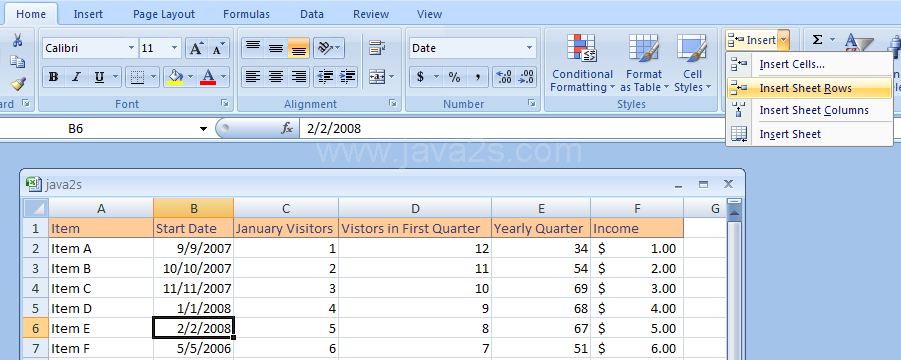Open Number dialog launcher
901x360 pixels.
pos(532,103)
